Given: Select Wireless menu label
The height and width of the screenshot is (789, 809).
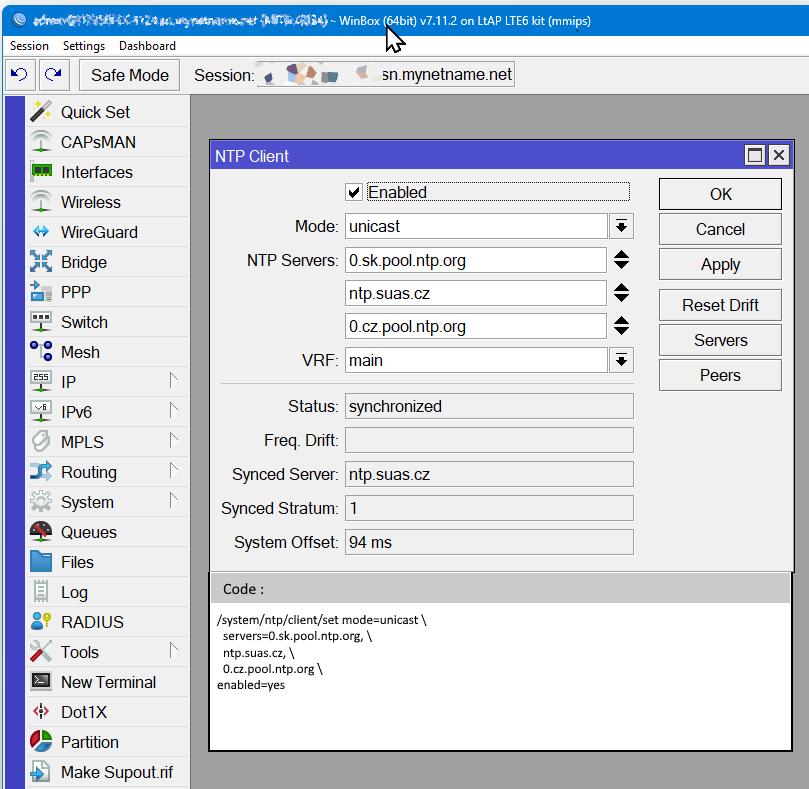Looking at the screenshot, I should tap(91, 202).
